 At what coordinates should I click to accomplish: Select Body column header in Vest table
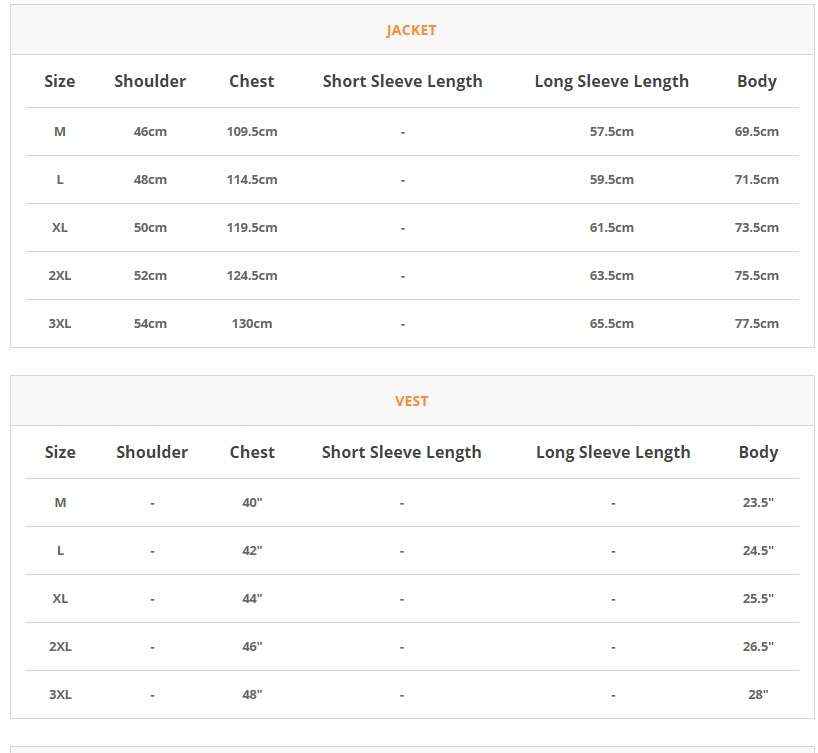click(758, 452)
